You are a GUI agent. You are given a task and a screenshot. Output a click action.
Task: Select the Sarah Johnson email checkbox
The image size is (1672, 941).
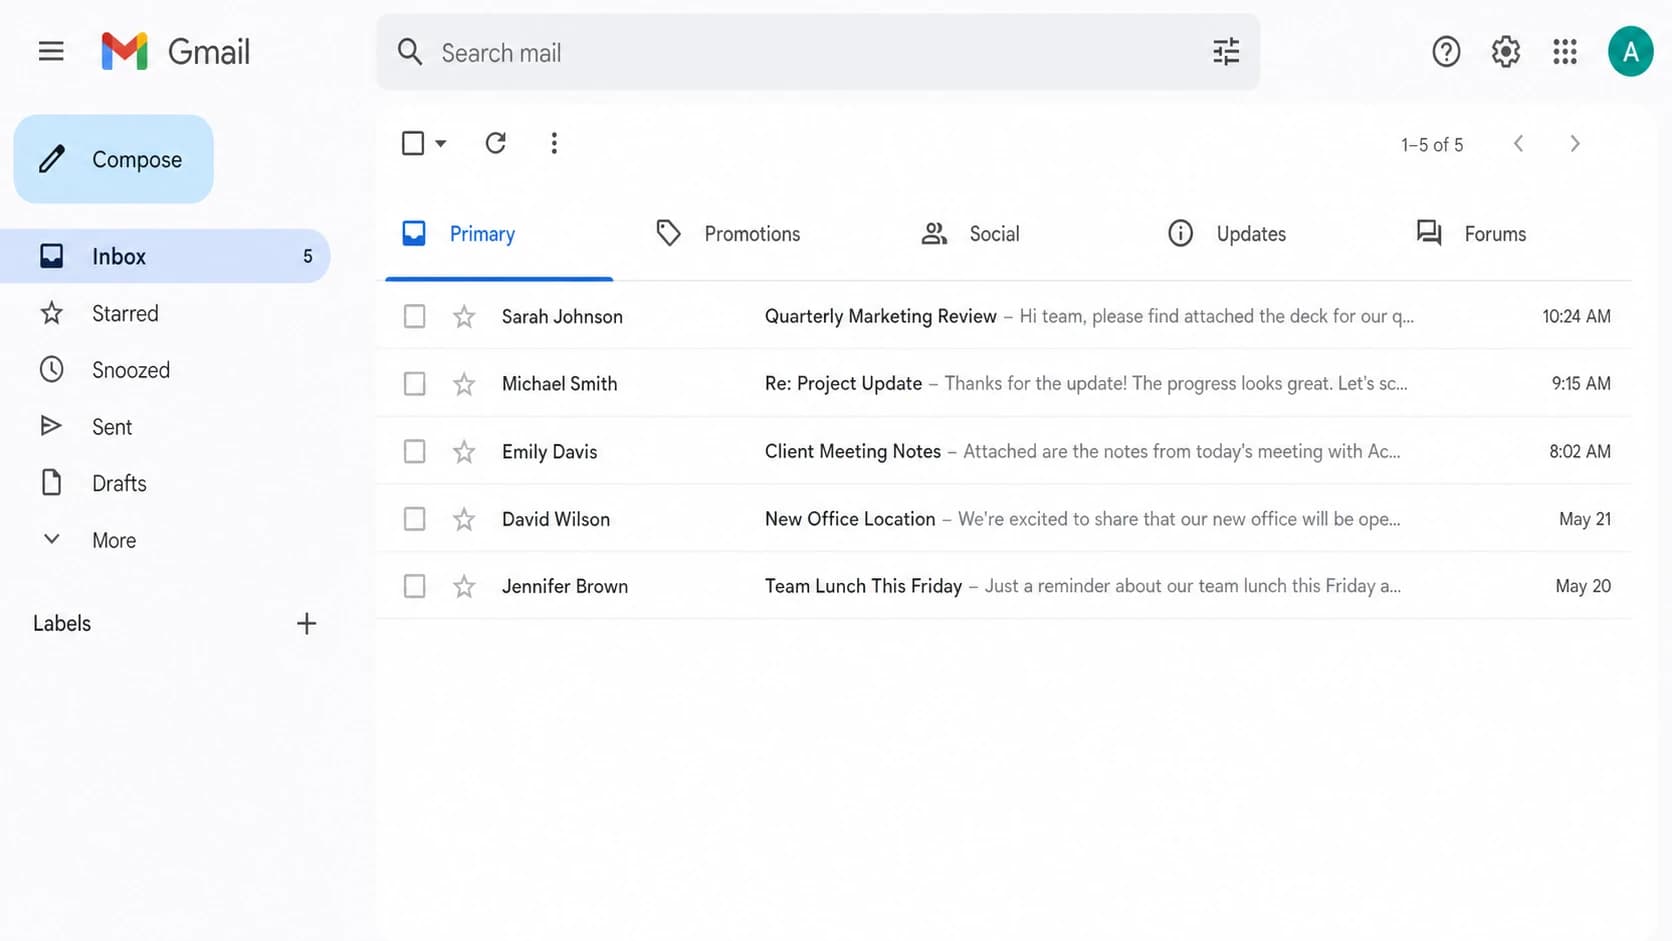click(x=414, y=317)
